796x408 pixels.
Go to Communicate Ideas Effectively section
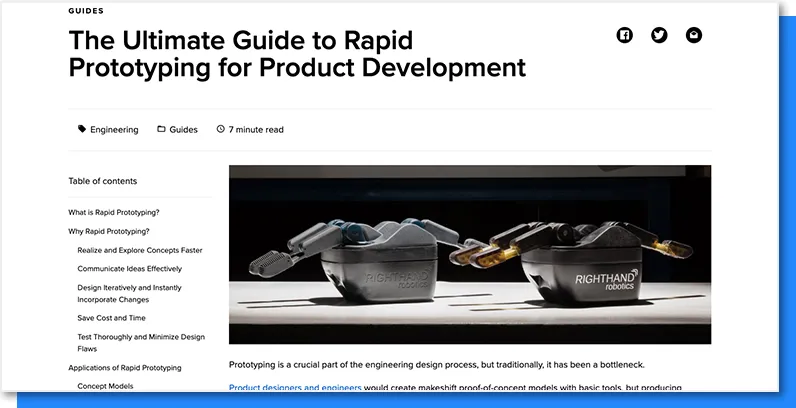129,269
